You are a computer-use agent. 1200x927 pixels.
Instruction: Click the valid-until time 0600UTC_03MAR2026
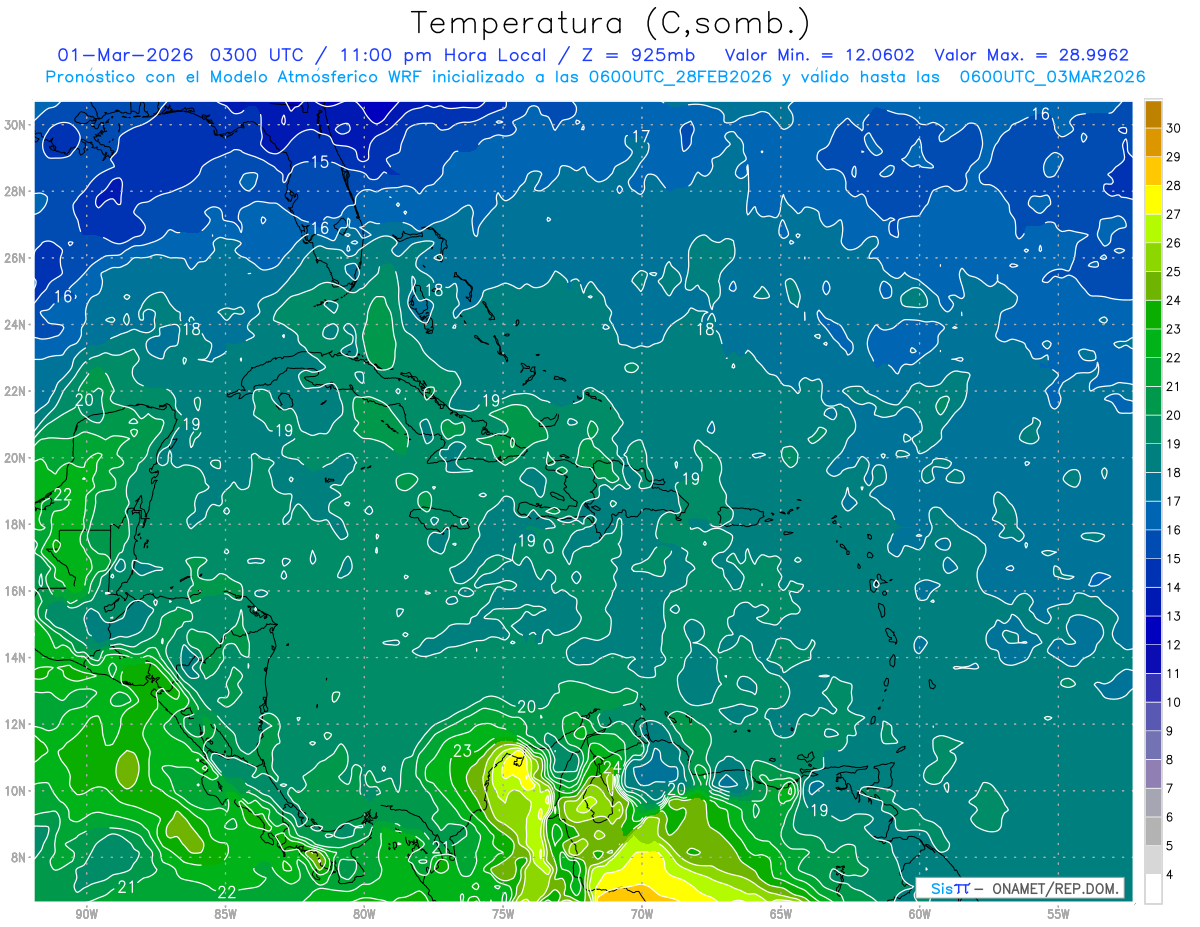1052,77
